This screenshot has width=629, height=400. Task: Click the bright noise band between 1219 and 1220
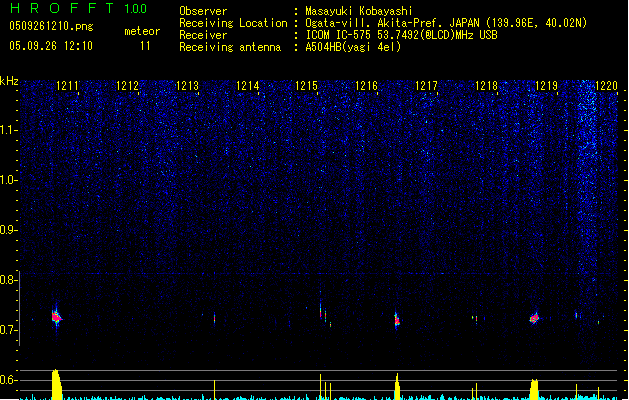[x=587, y=181]
